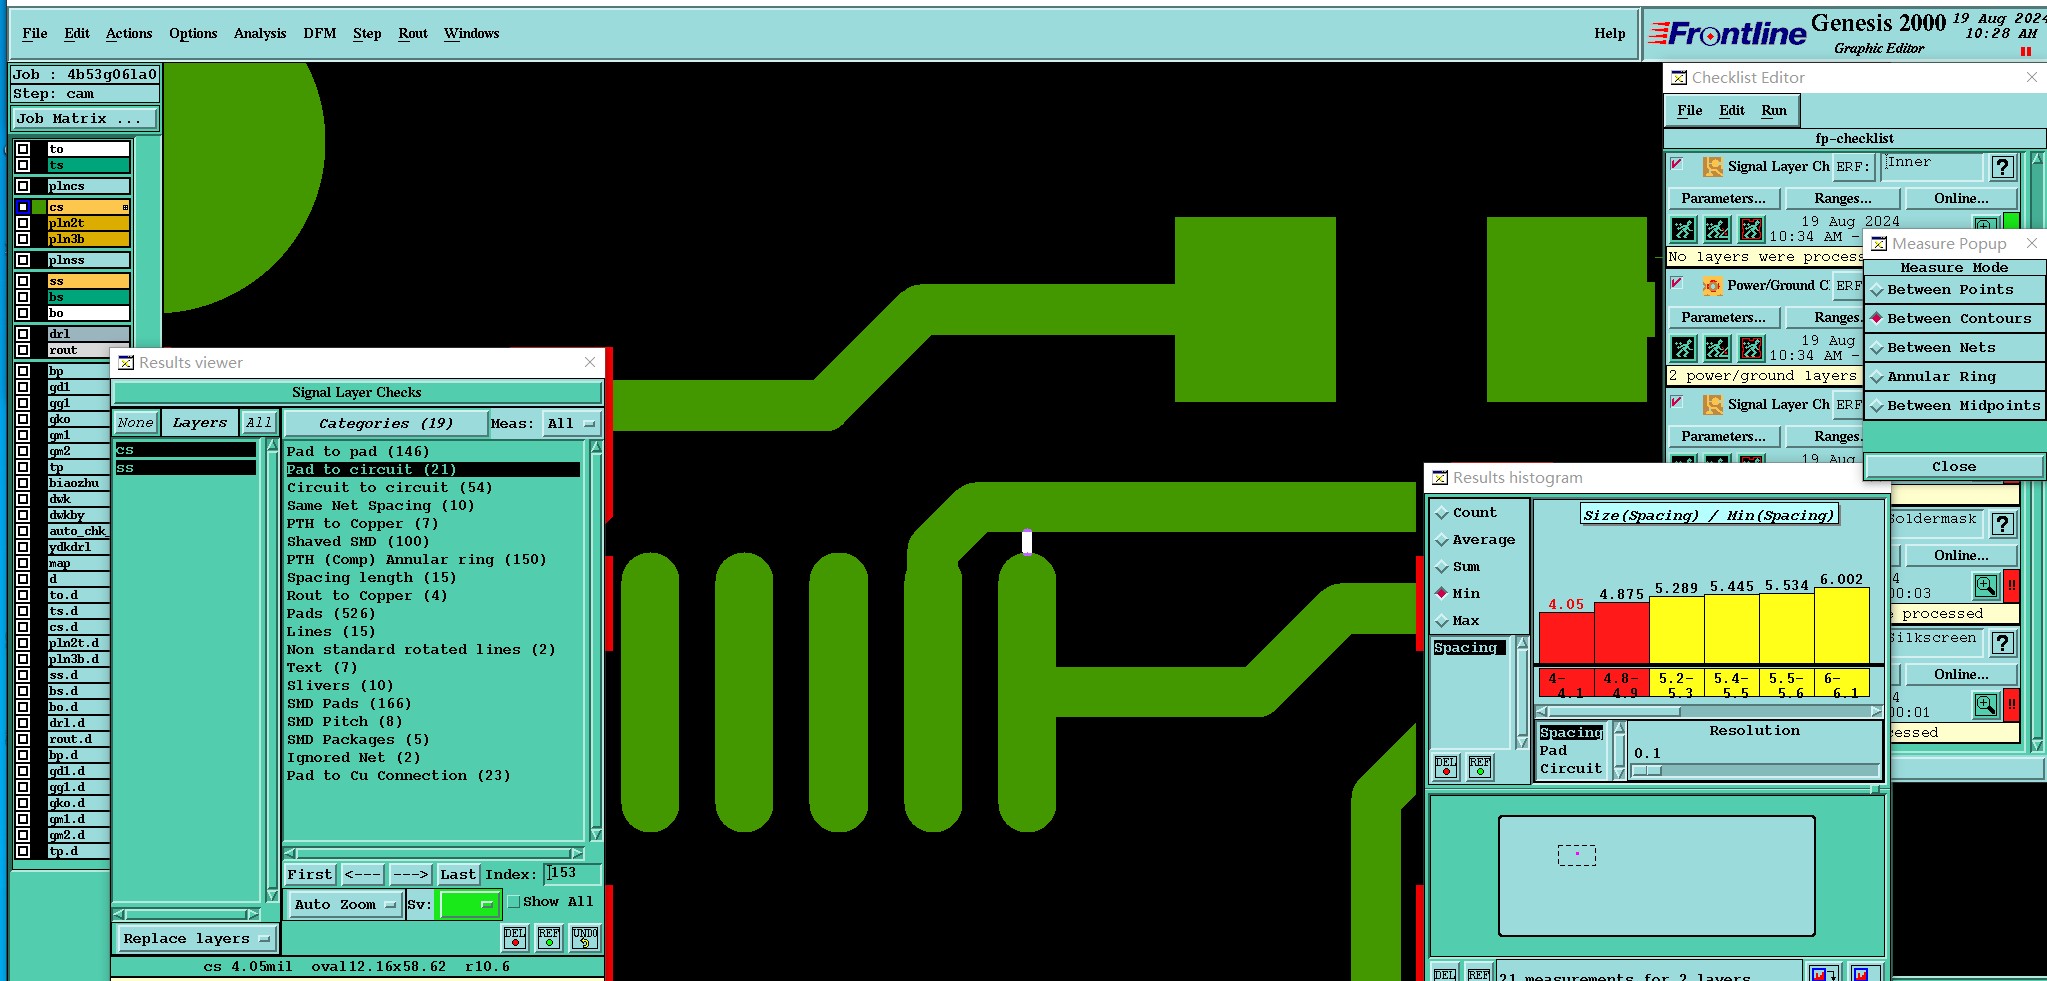Click the DEL icon in Results viewer
This screenshot has height=981, width=2047.
(x=515, y=937)
